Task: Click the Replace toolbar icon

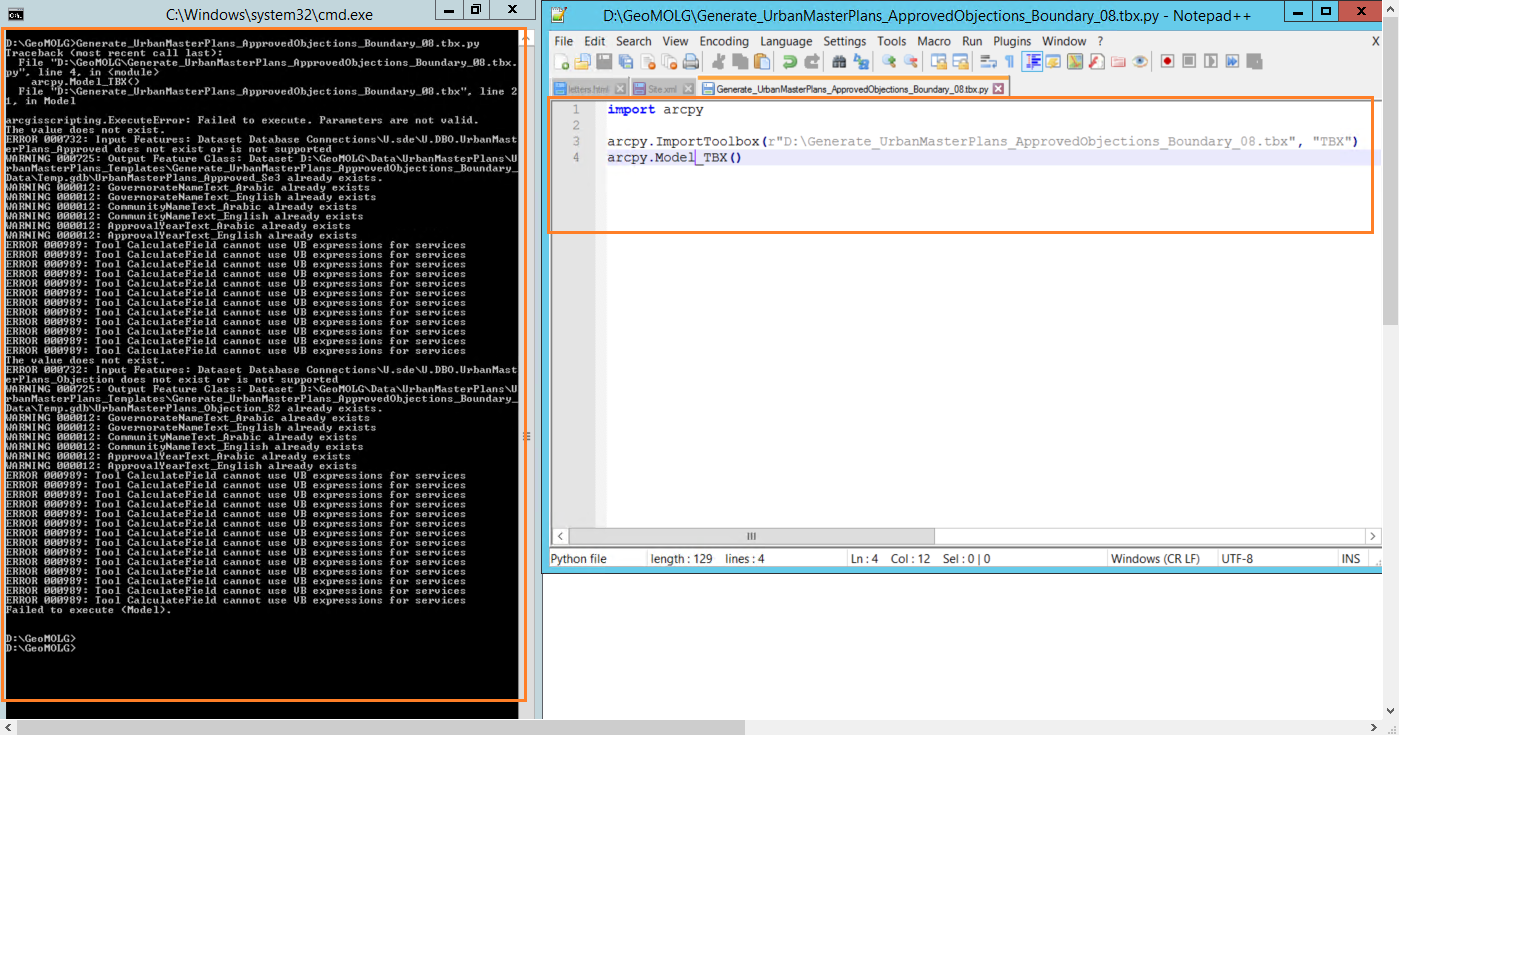Action: coord(861,62)
